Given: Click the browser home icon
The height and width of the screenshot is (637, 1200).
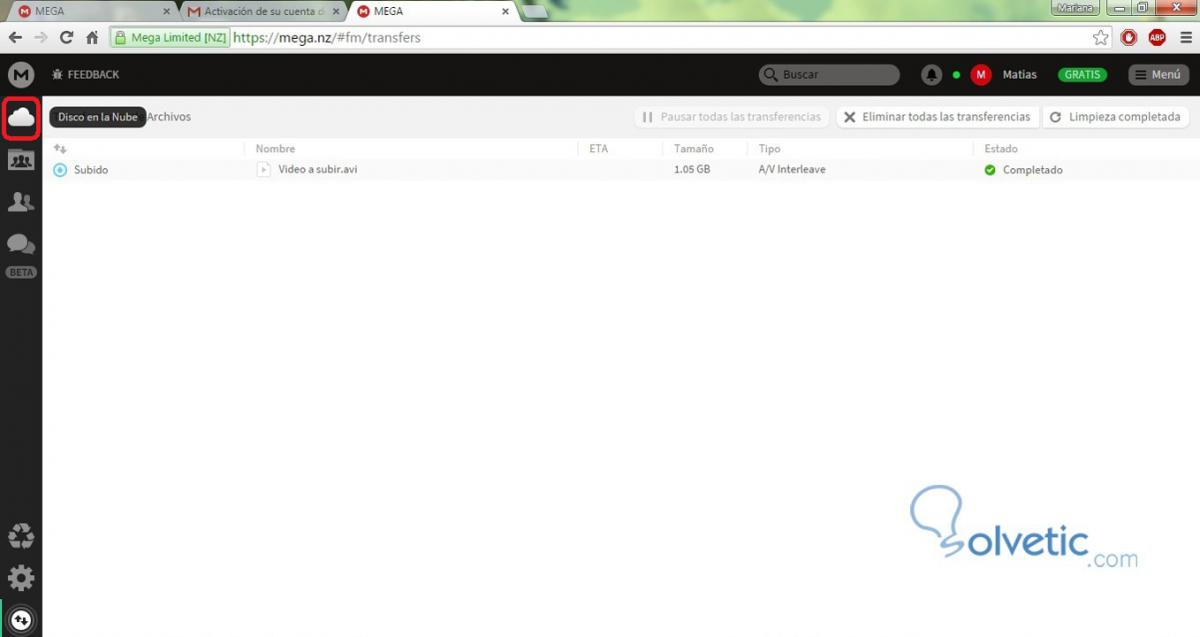Looking at the screenshot, I should pos(92,38).
